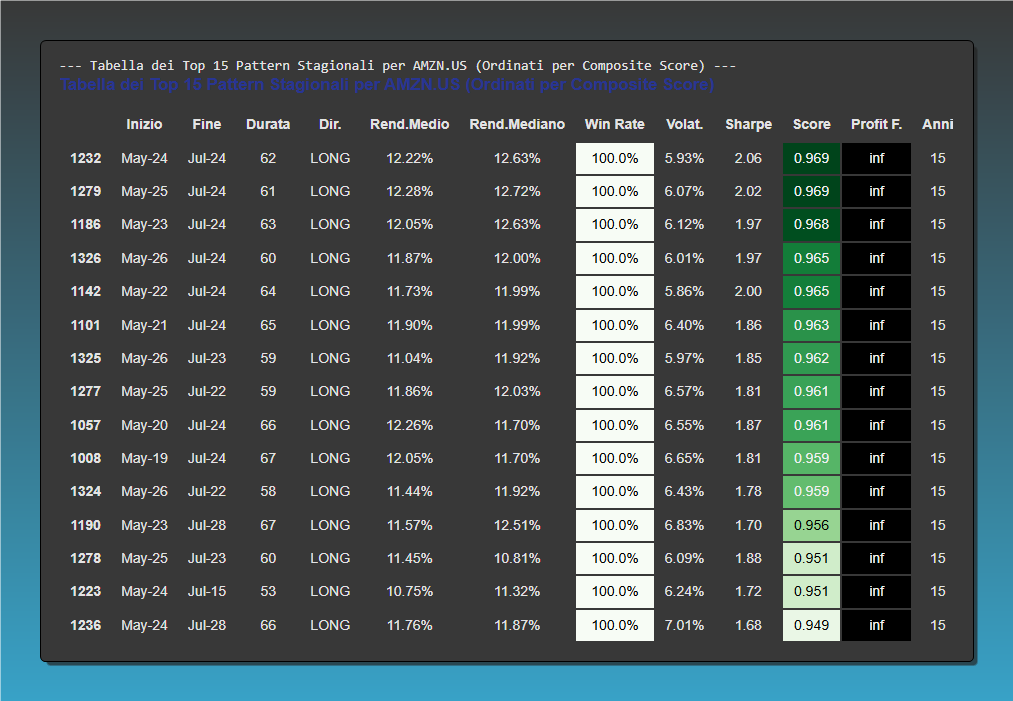Click the Win Rate box for pattern 1279

pyautogui.click(x=614, y=191)
